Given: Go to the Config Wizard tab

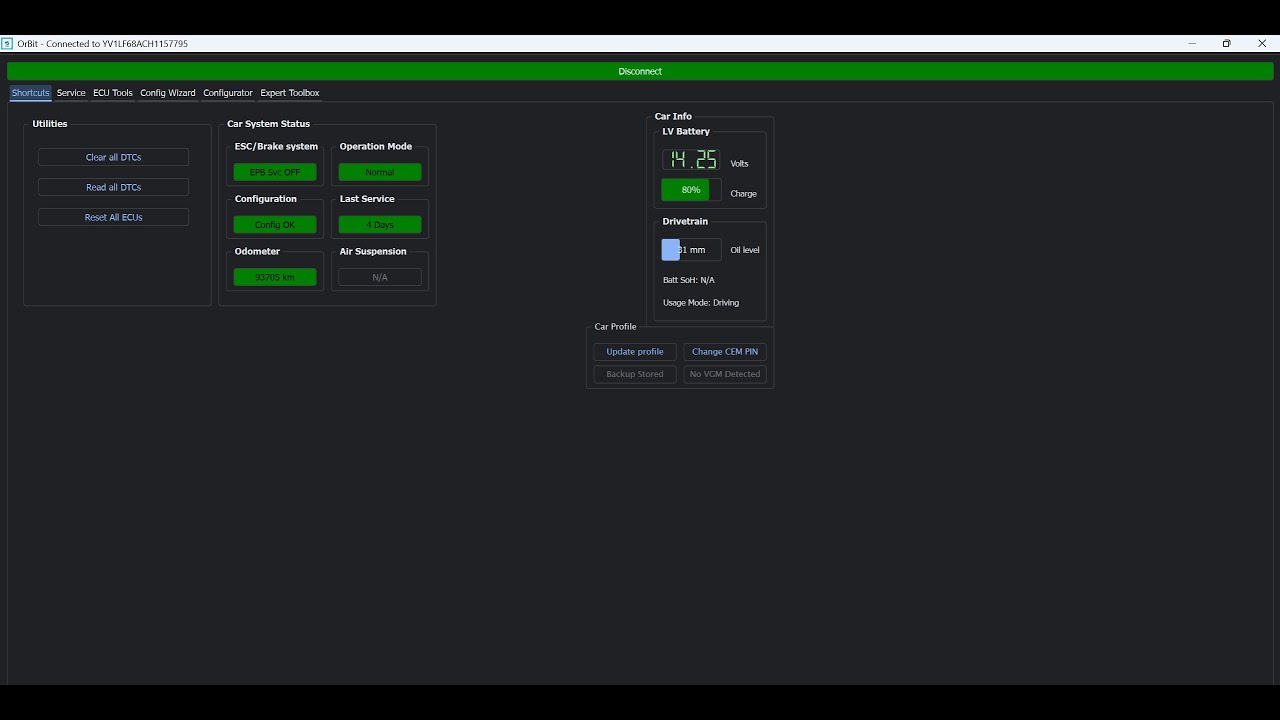Looking at the screenshot, I should [168, 93].
